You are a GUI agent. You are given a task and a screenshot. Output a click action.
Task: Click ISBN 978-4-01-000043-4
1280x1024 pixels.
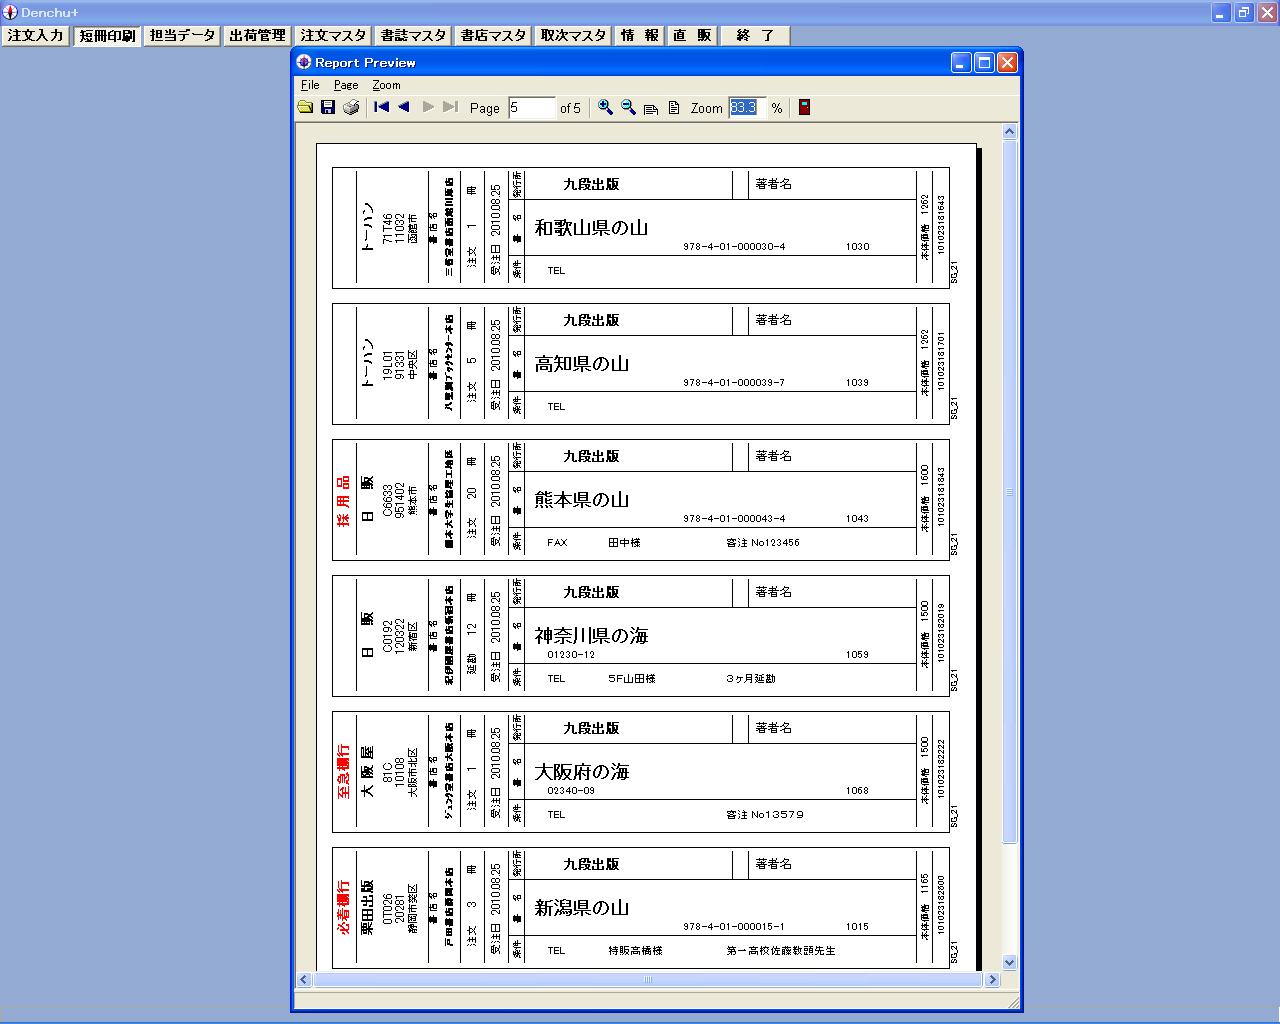tap(734, 519)
